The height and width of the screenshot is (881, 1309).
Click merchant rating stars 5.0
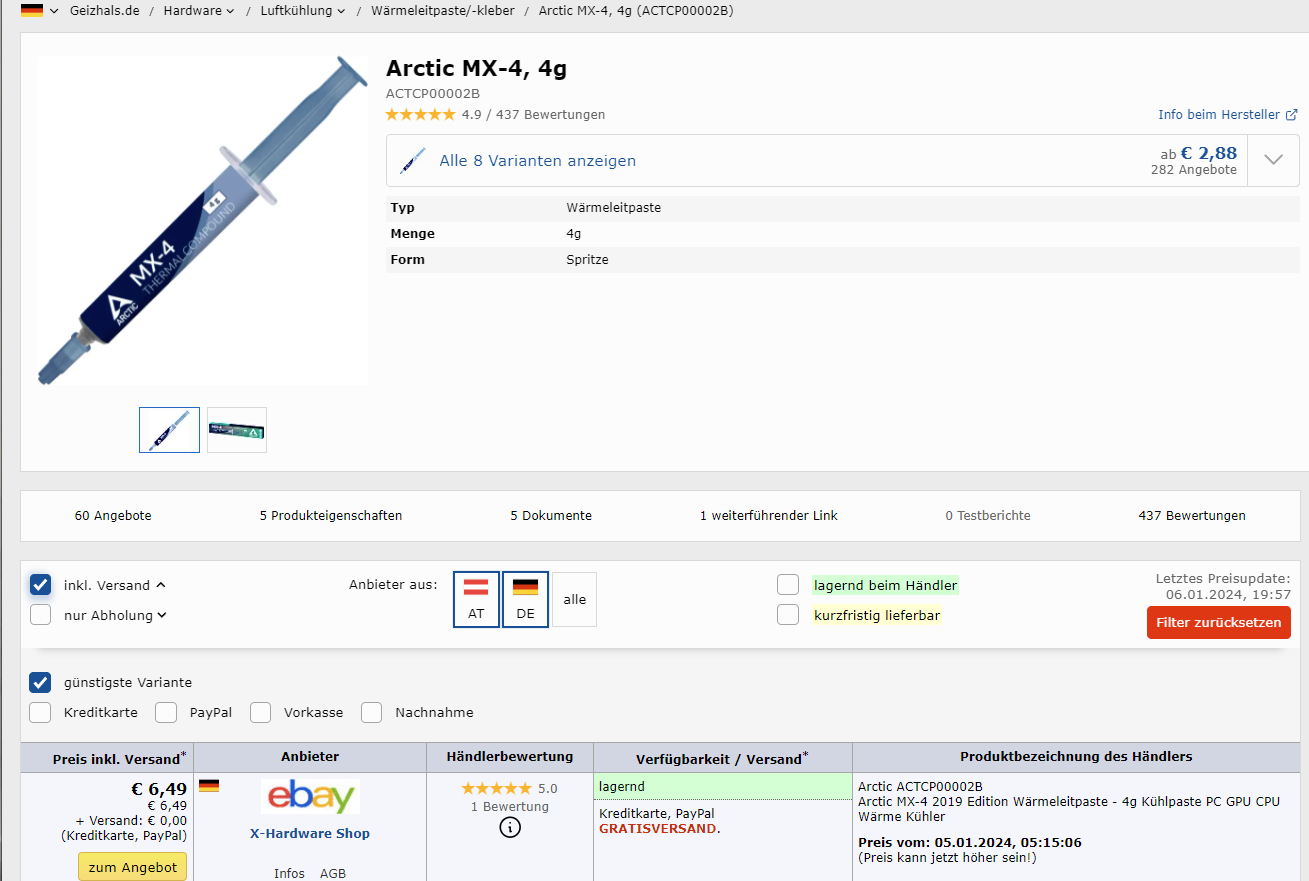click(496, 788)
